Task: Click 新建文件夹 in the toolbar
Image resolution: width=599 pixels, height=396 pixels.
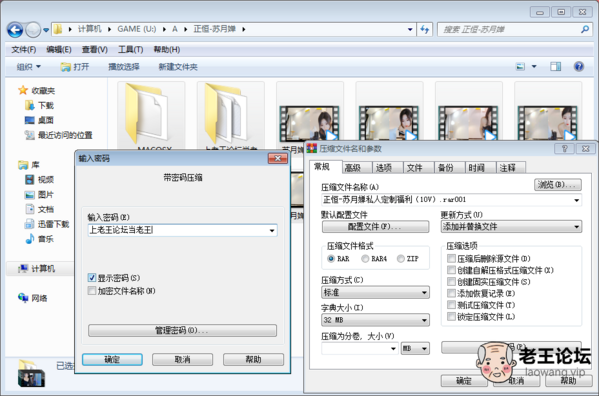Action: (178, 67)
